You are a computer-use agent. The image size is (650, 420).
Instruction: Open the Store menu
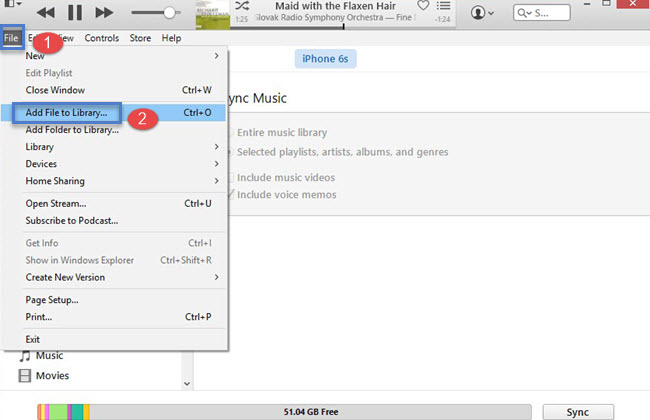click(140, 38)
